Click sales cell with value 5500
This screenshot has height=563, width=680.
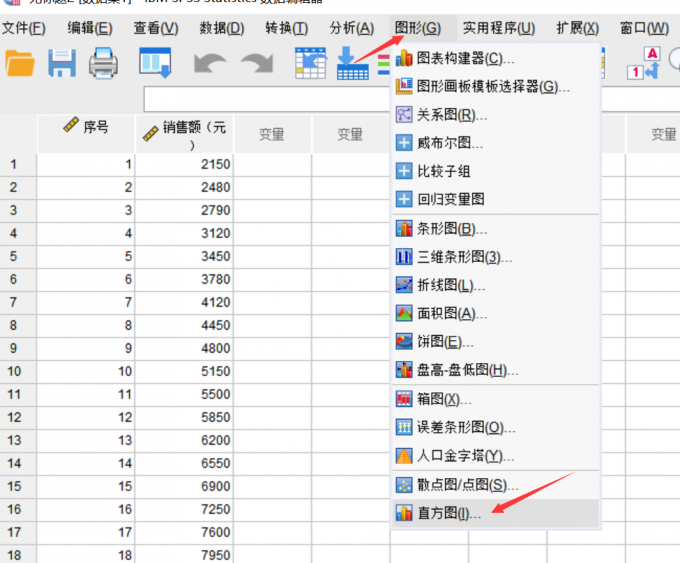pos(184,394)
